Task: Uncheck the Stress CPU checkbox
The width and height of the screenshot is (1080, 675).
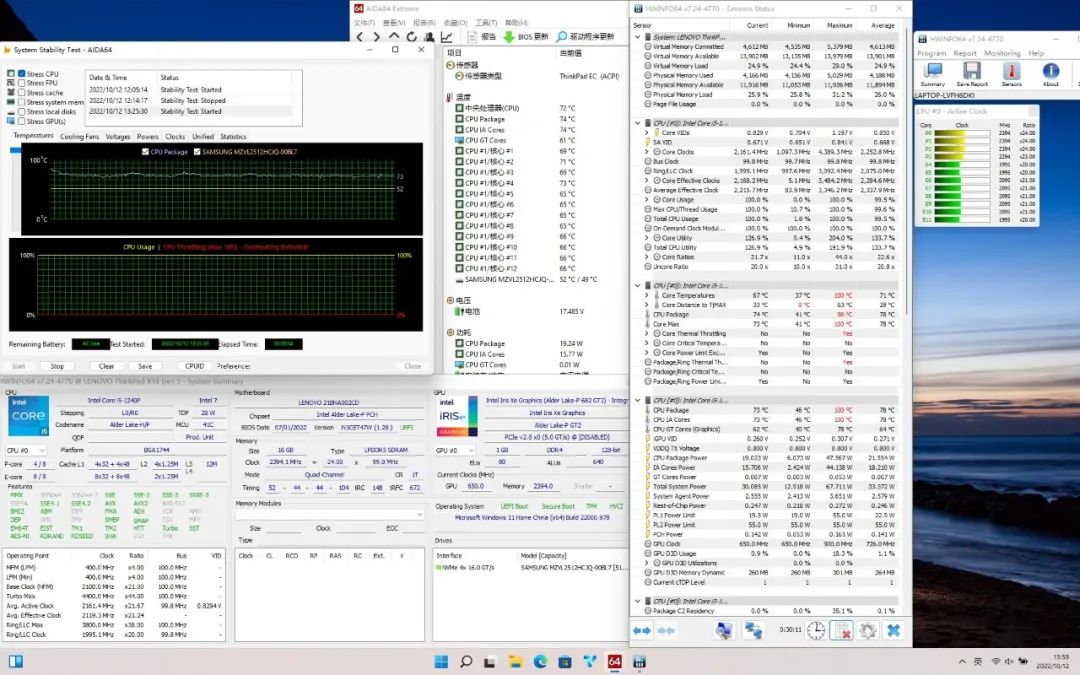Action: pyautogui.click(x=22, y=74)
